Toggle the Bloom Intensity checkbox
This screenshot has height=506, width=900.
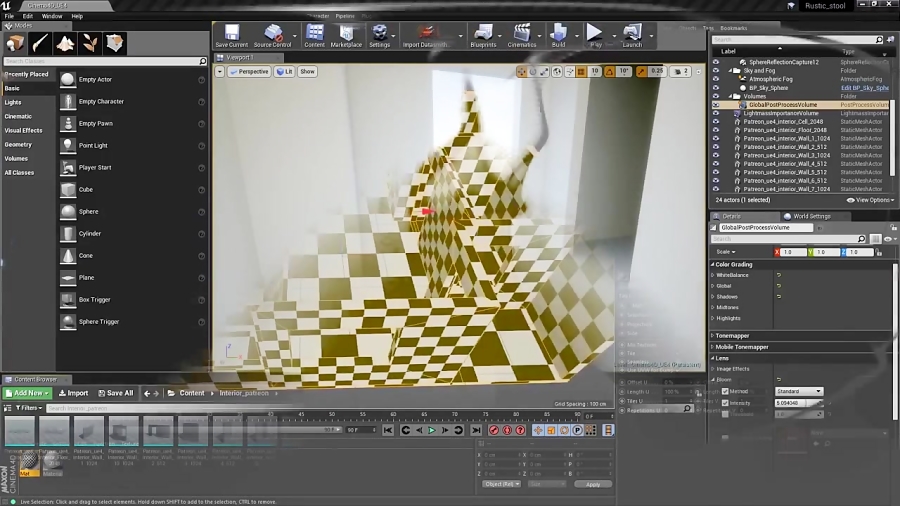click(725, 403)
